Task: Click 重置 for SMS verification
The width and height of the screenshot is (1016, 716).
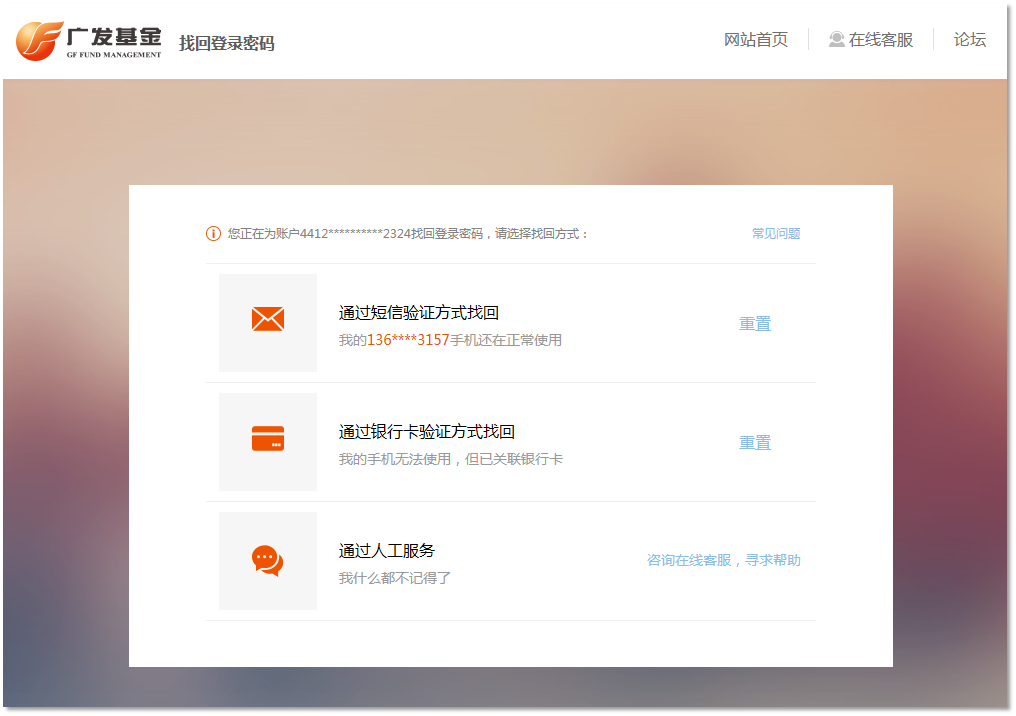Action: pos(755,324)
